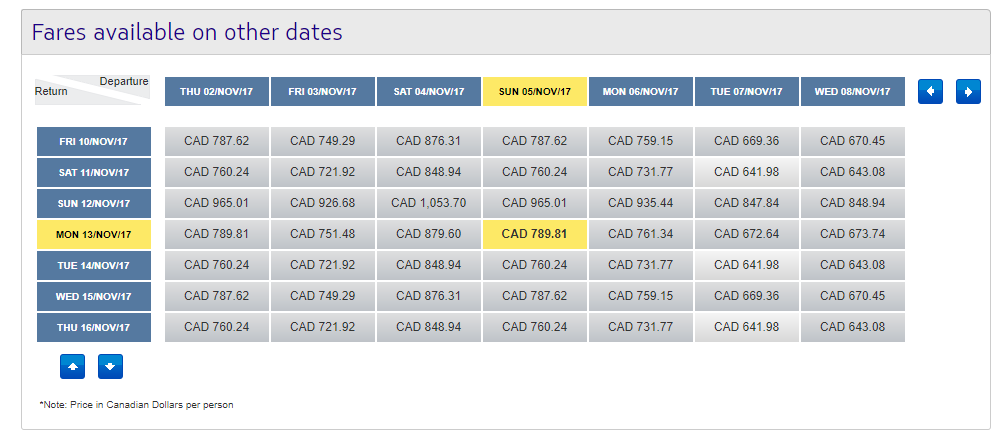Show later departure dates with right arrow

click(x=968, y=92)
